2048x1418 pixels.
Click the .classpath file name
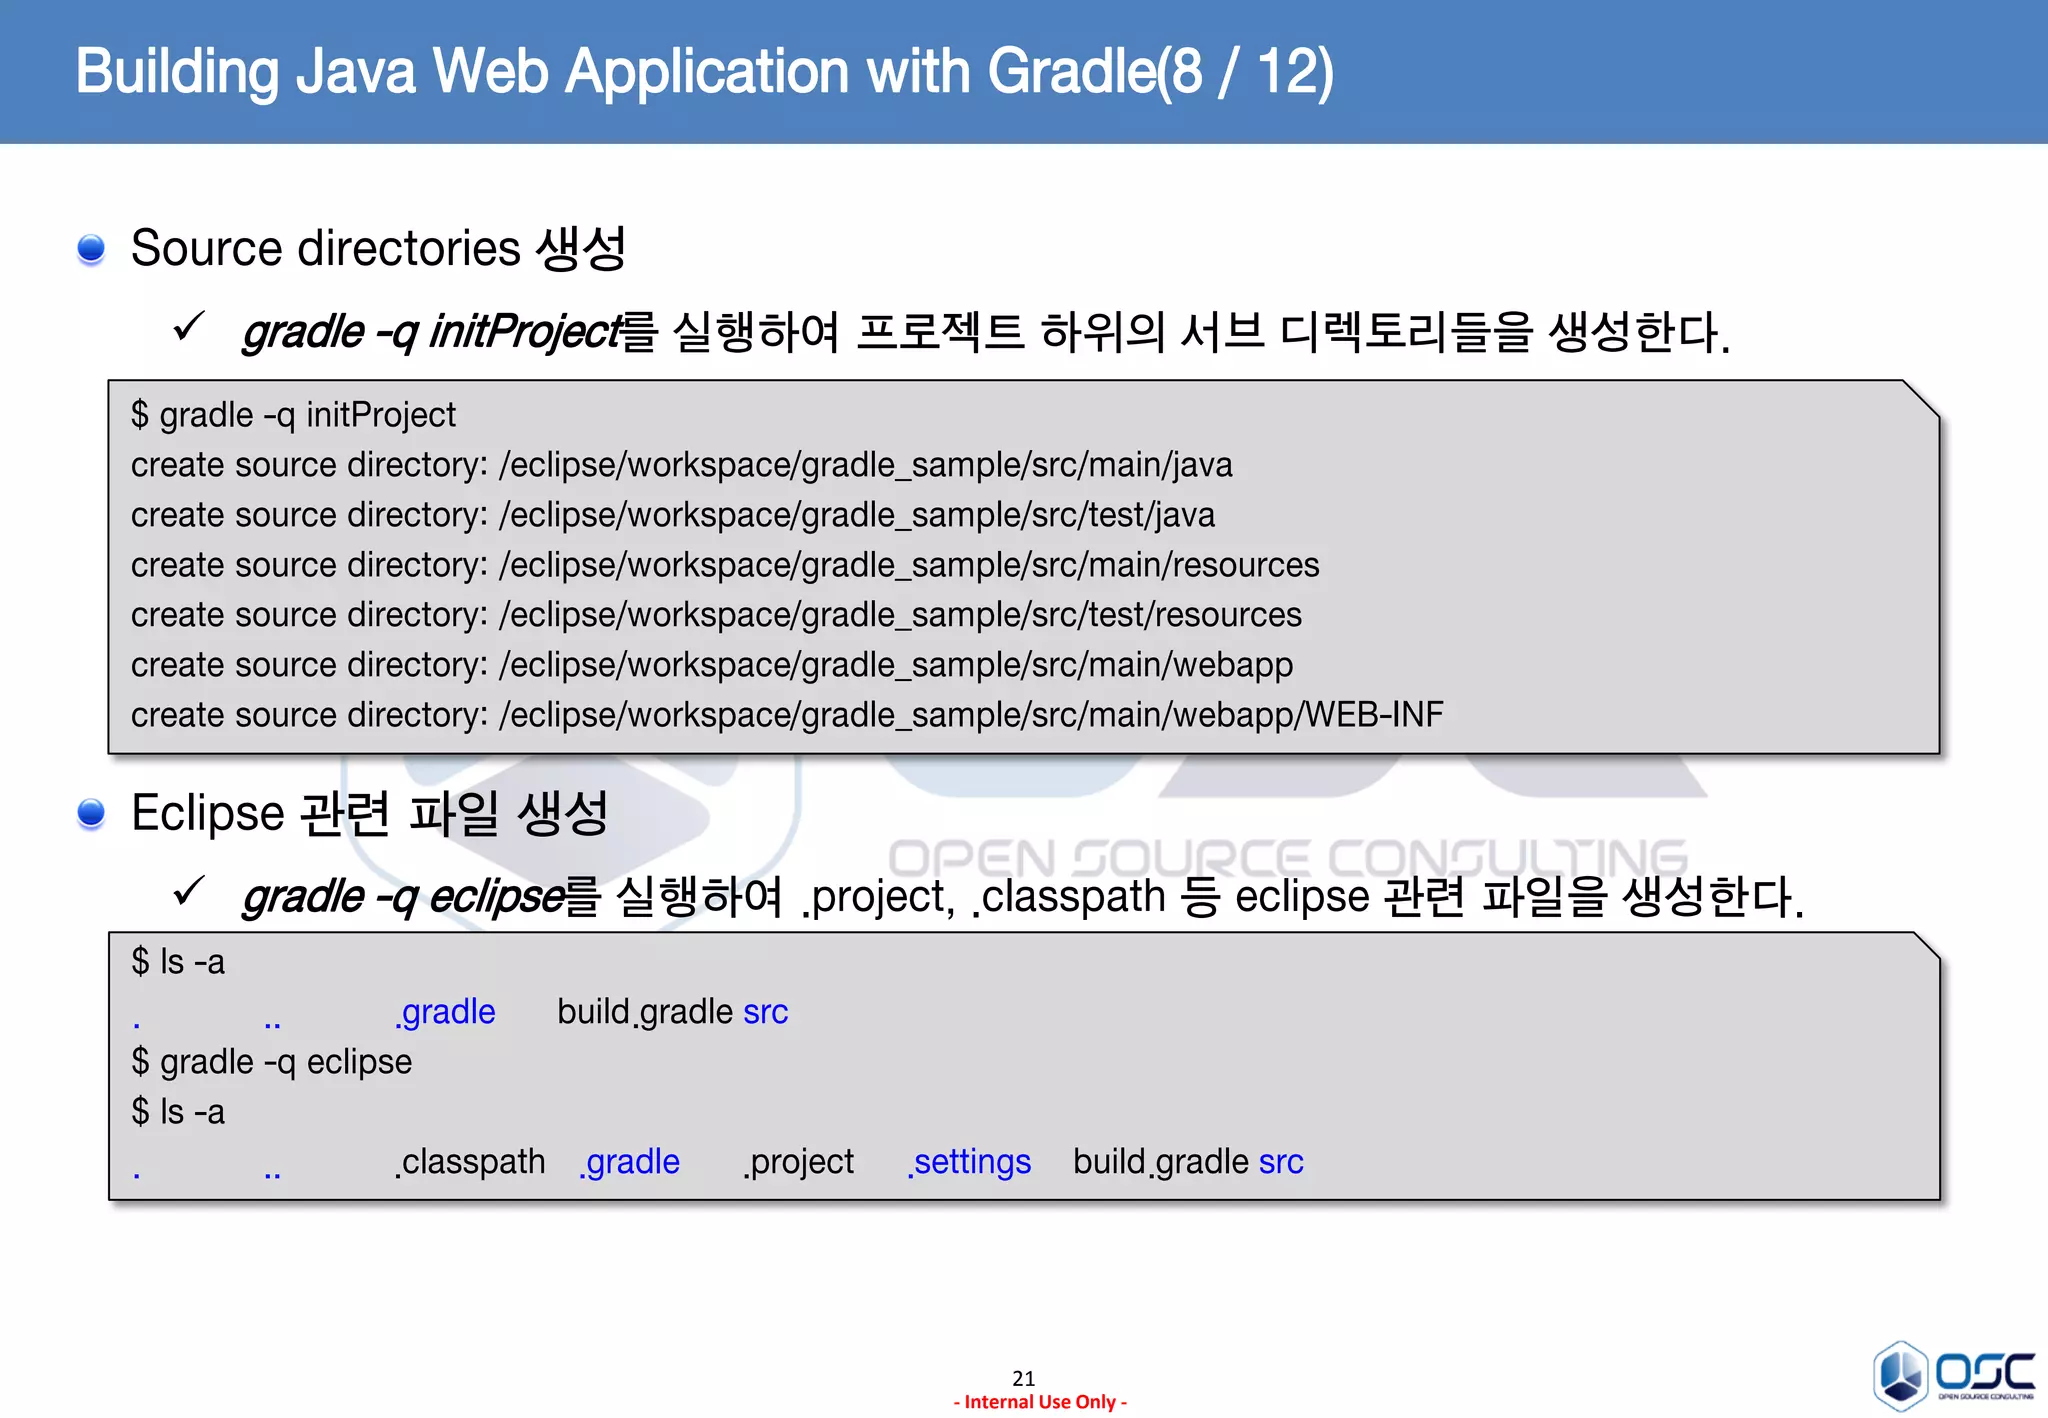pyautogui.click(x=470, y=1162)
